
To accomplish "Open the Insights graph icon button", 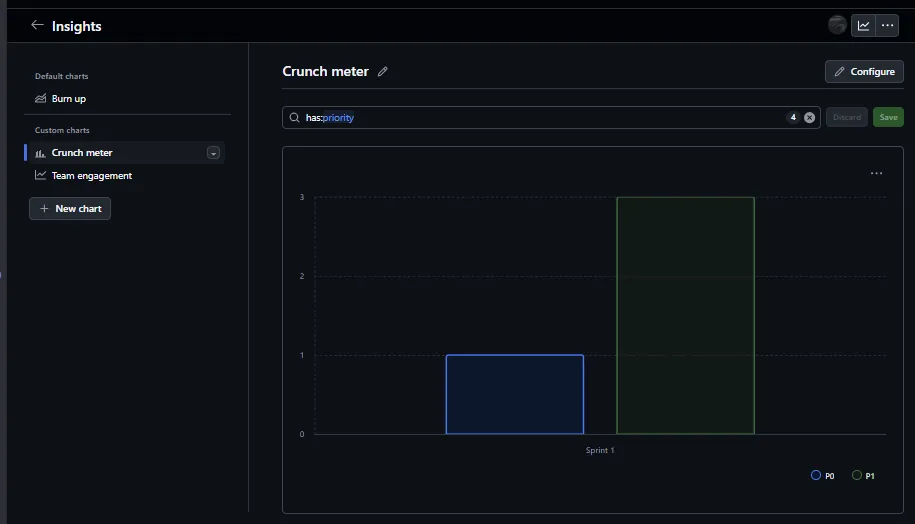I will tap(863, 26).
